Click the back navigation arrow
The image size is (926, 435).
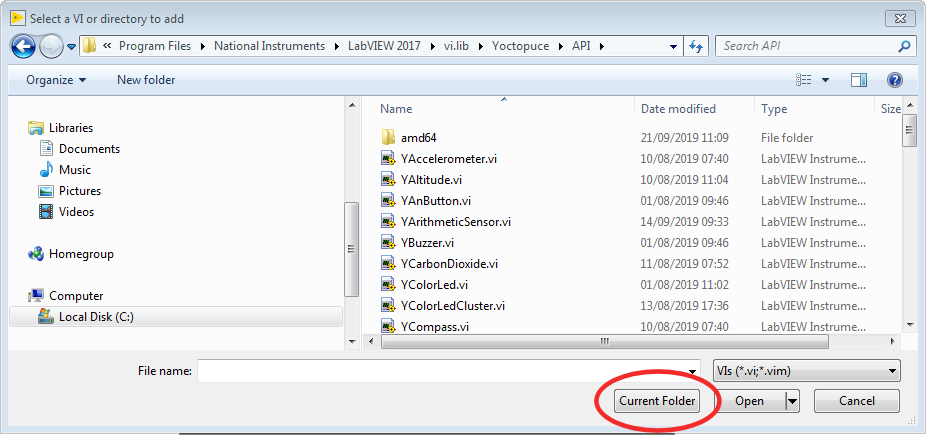[25, 46]
